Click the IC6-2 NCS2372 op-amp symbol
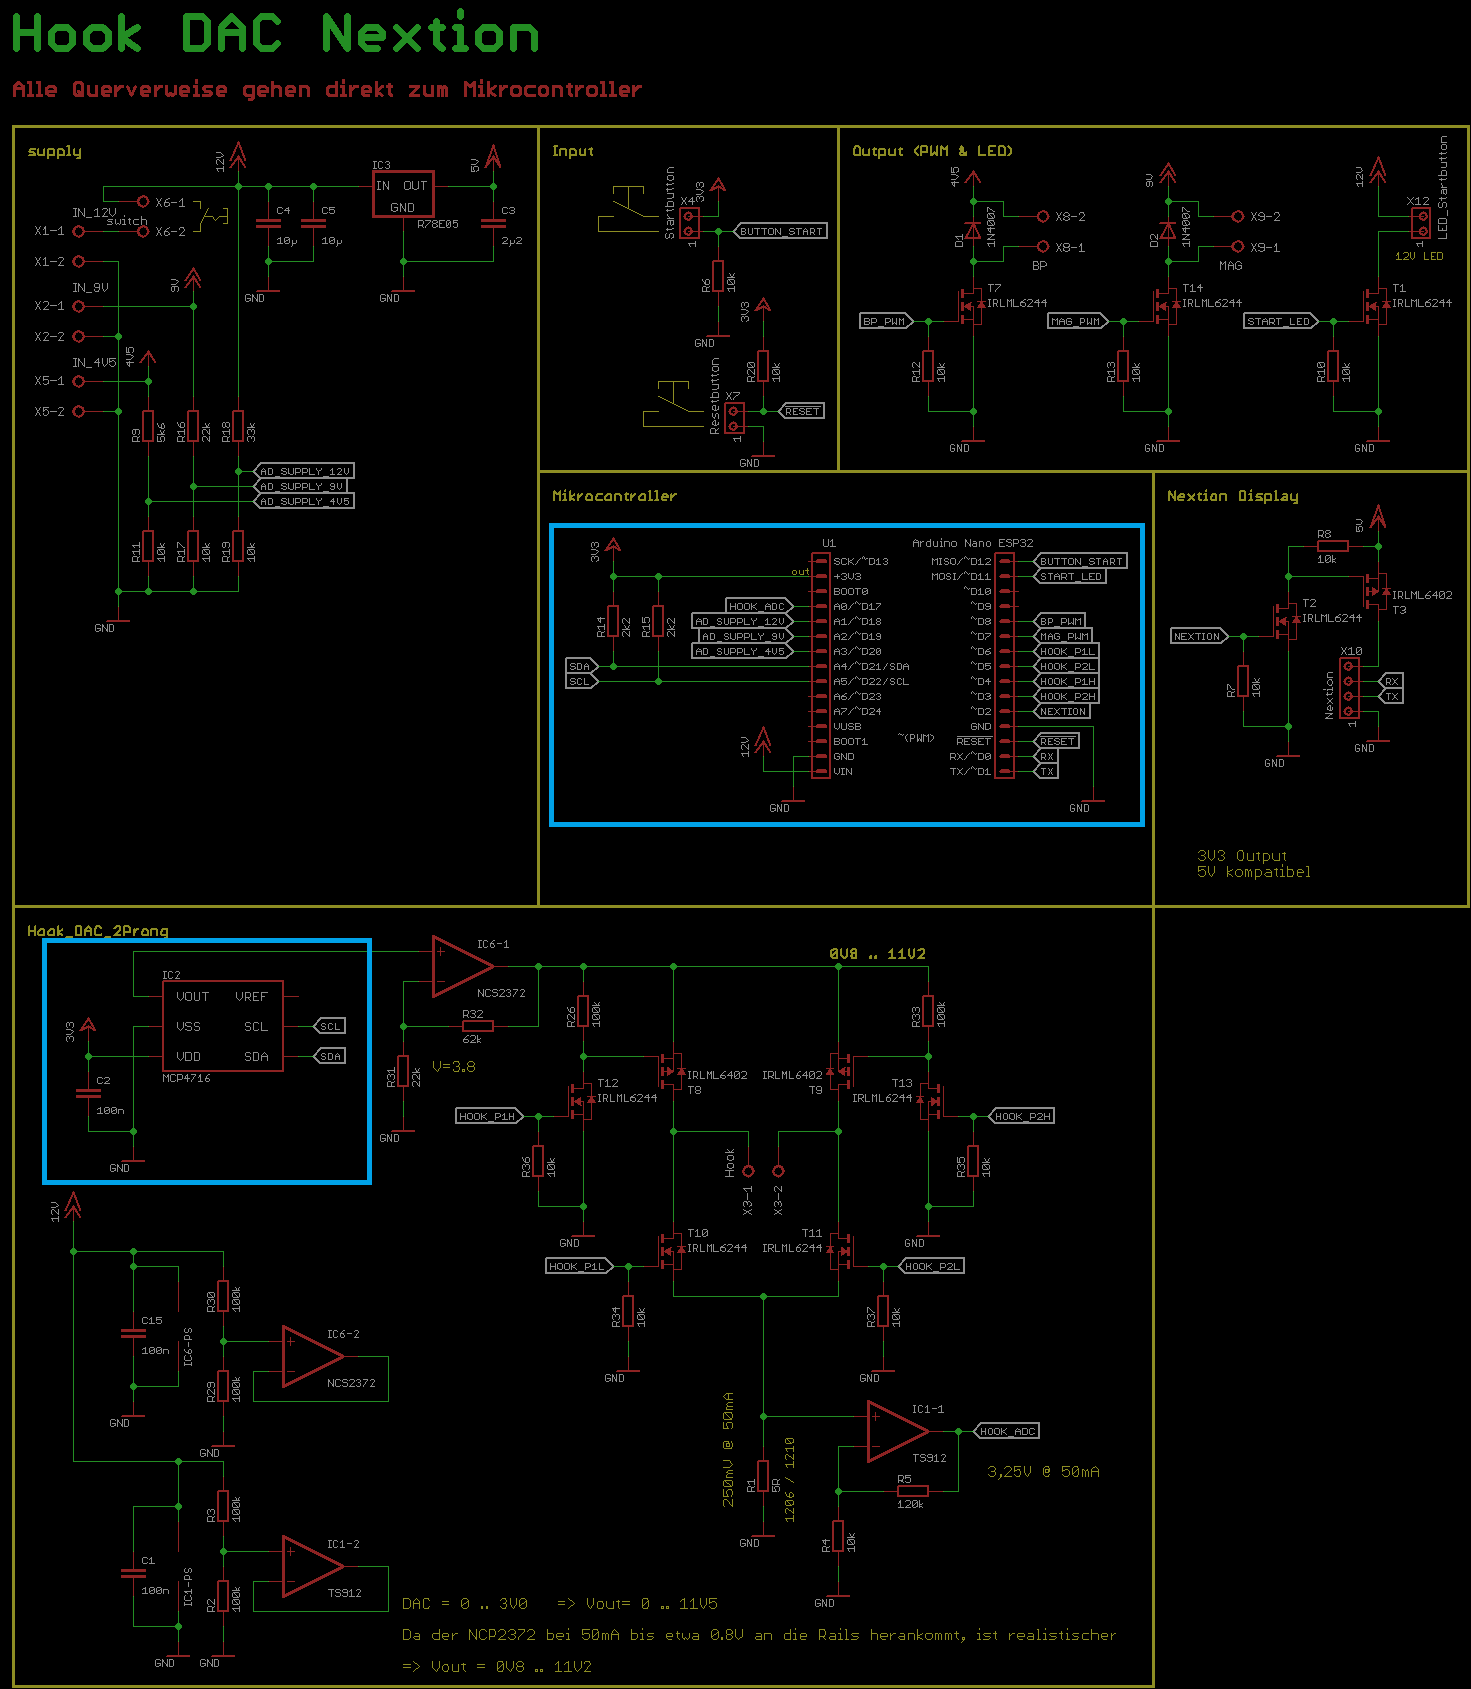This screenshot has height=1689, width=1471. tap(314, 1357)
